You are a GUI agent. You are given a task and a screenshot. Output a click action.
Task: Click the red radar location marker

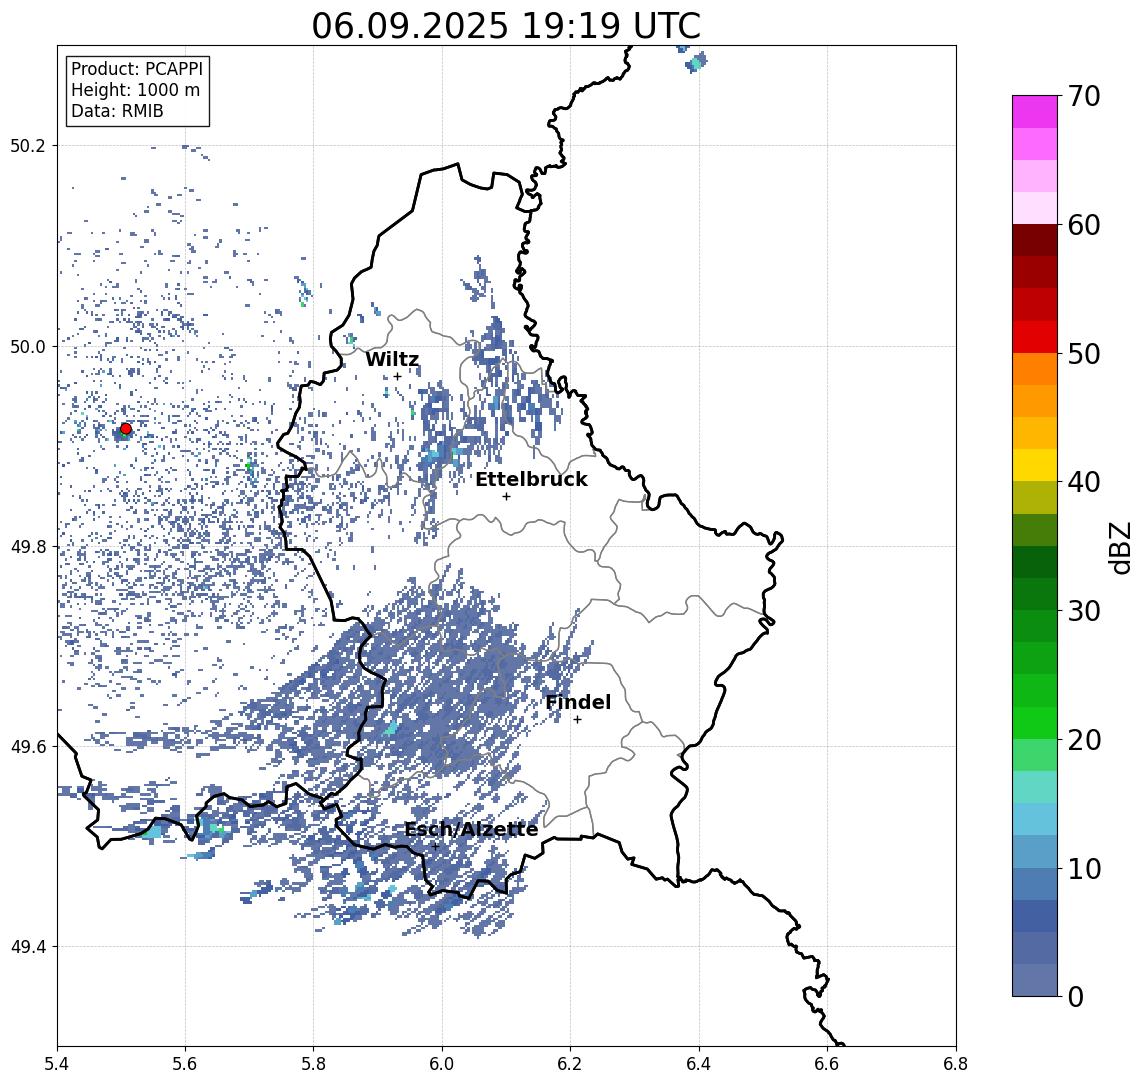[126, 429]
